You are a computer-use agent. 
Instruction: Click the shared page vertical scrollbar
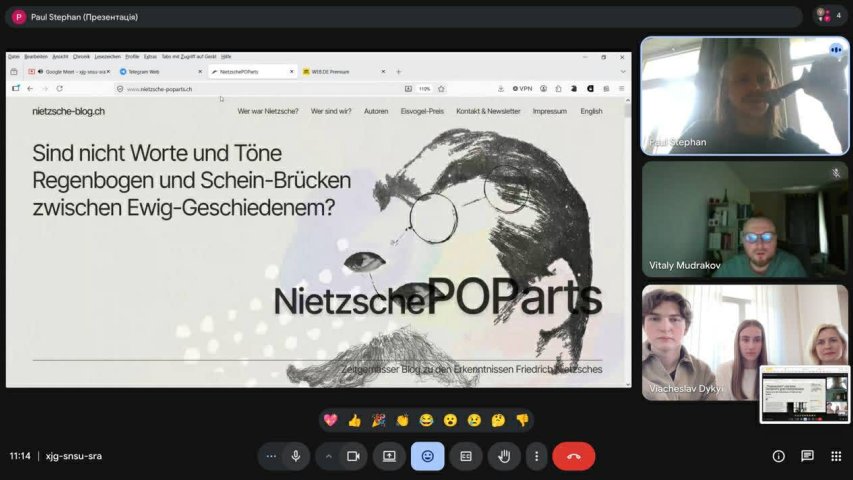(x=628, y=242)
